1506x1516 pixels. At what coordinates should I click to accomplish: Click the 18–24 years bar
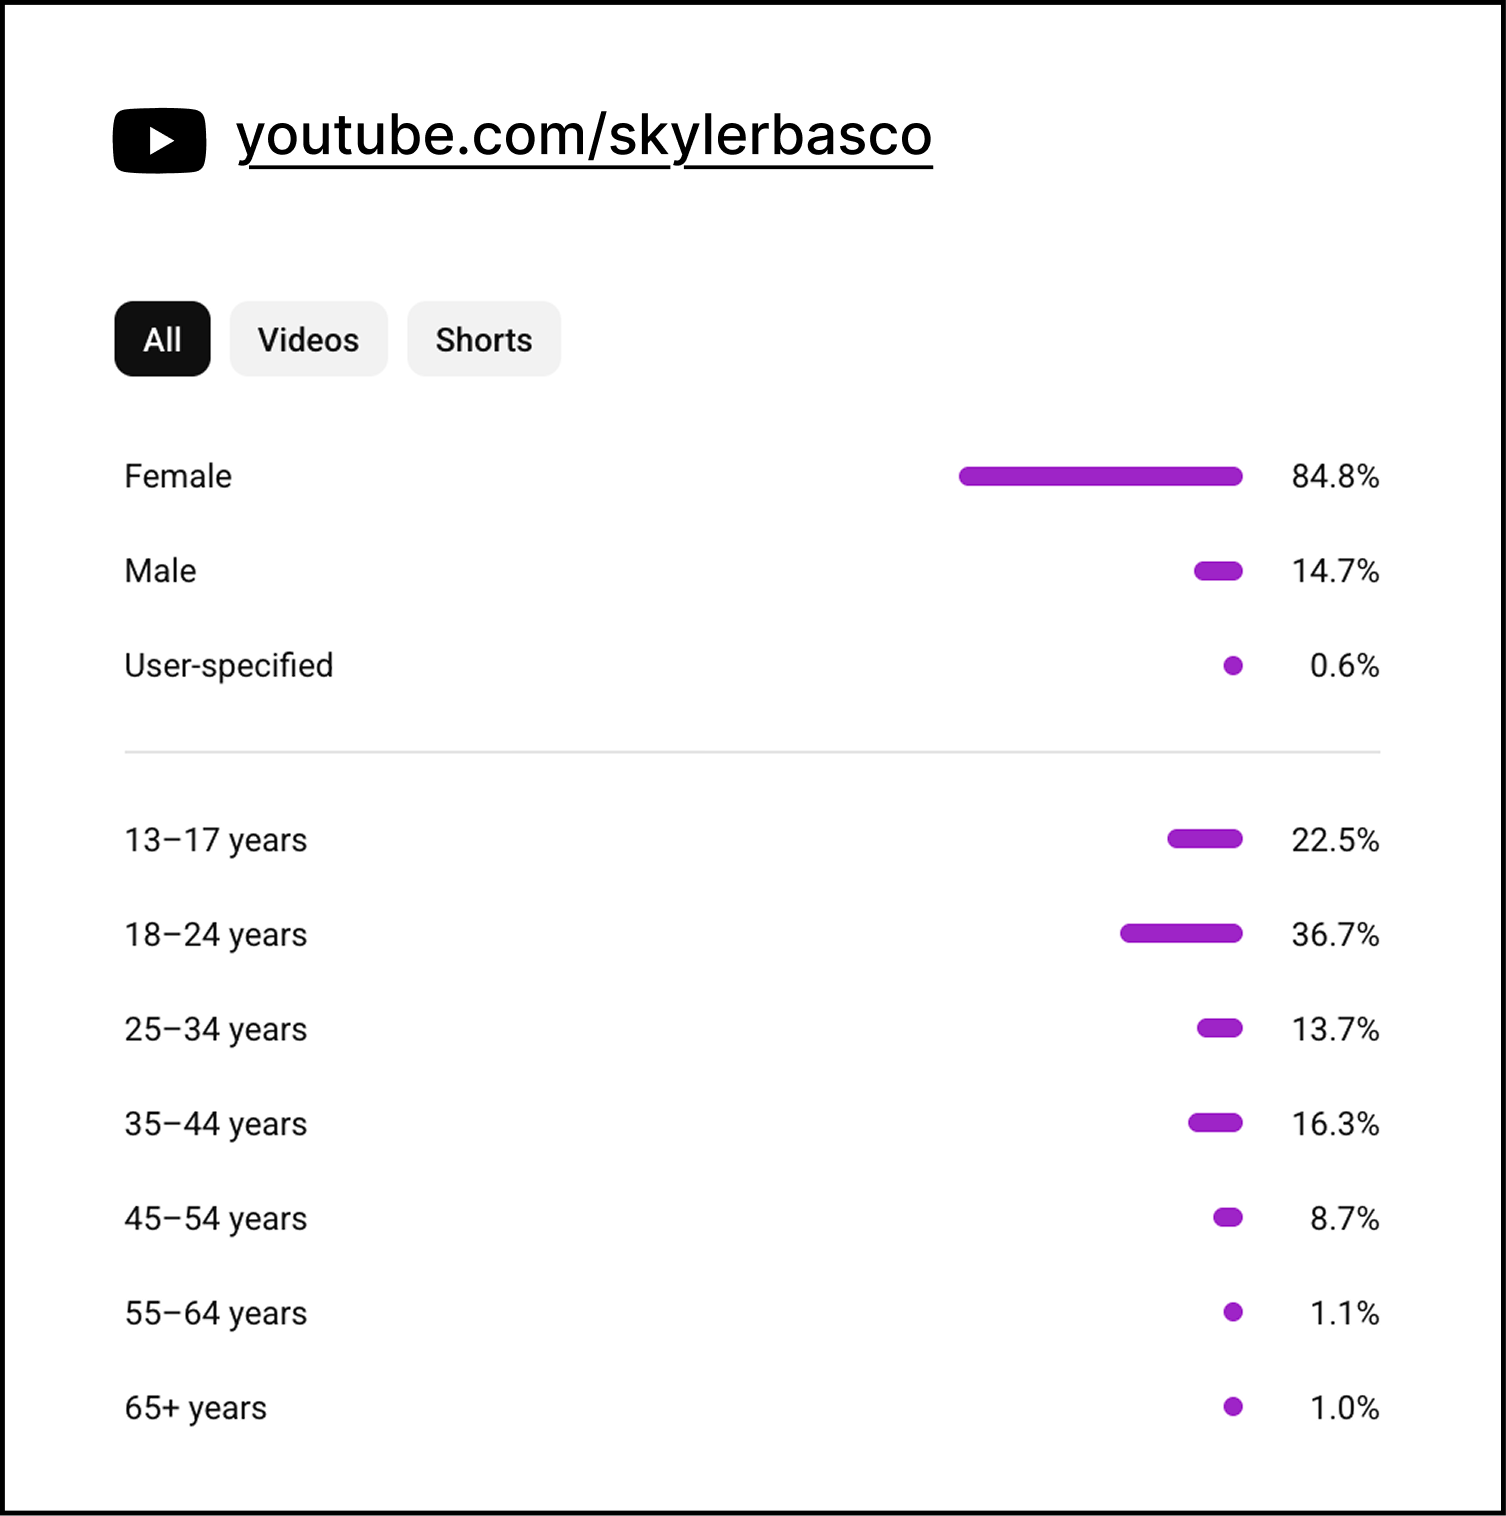[x=1181, y=934]
